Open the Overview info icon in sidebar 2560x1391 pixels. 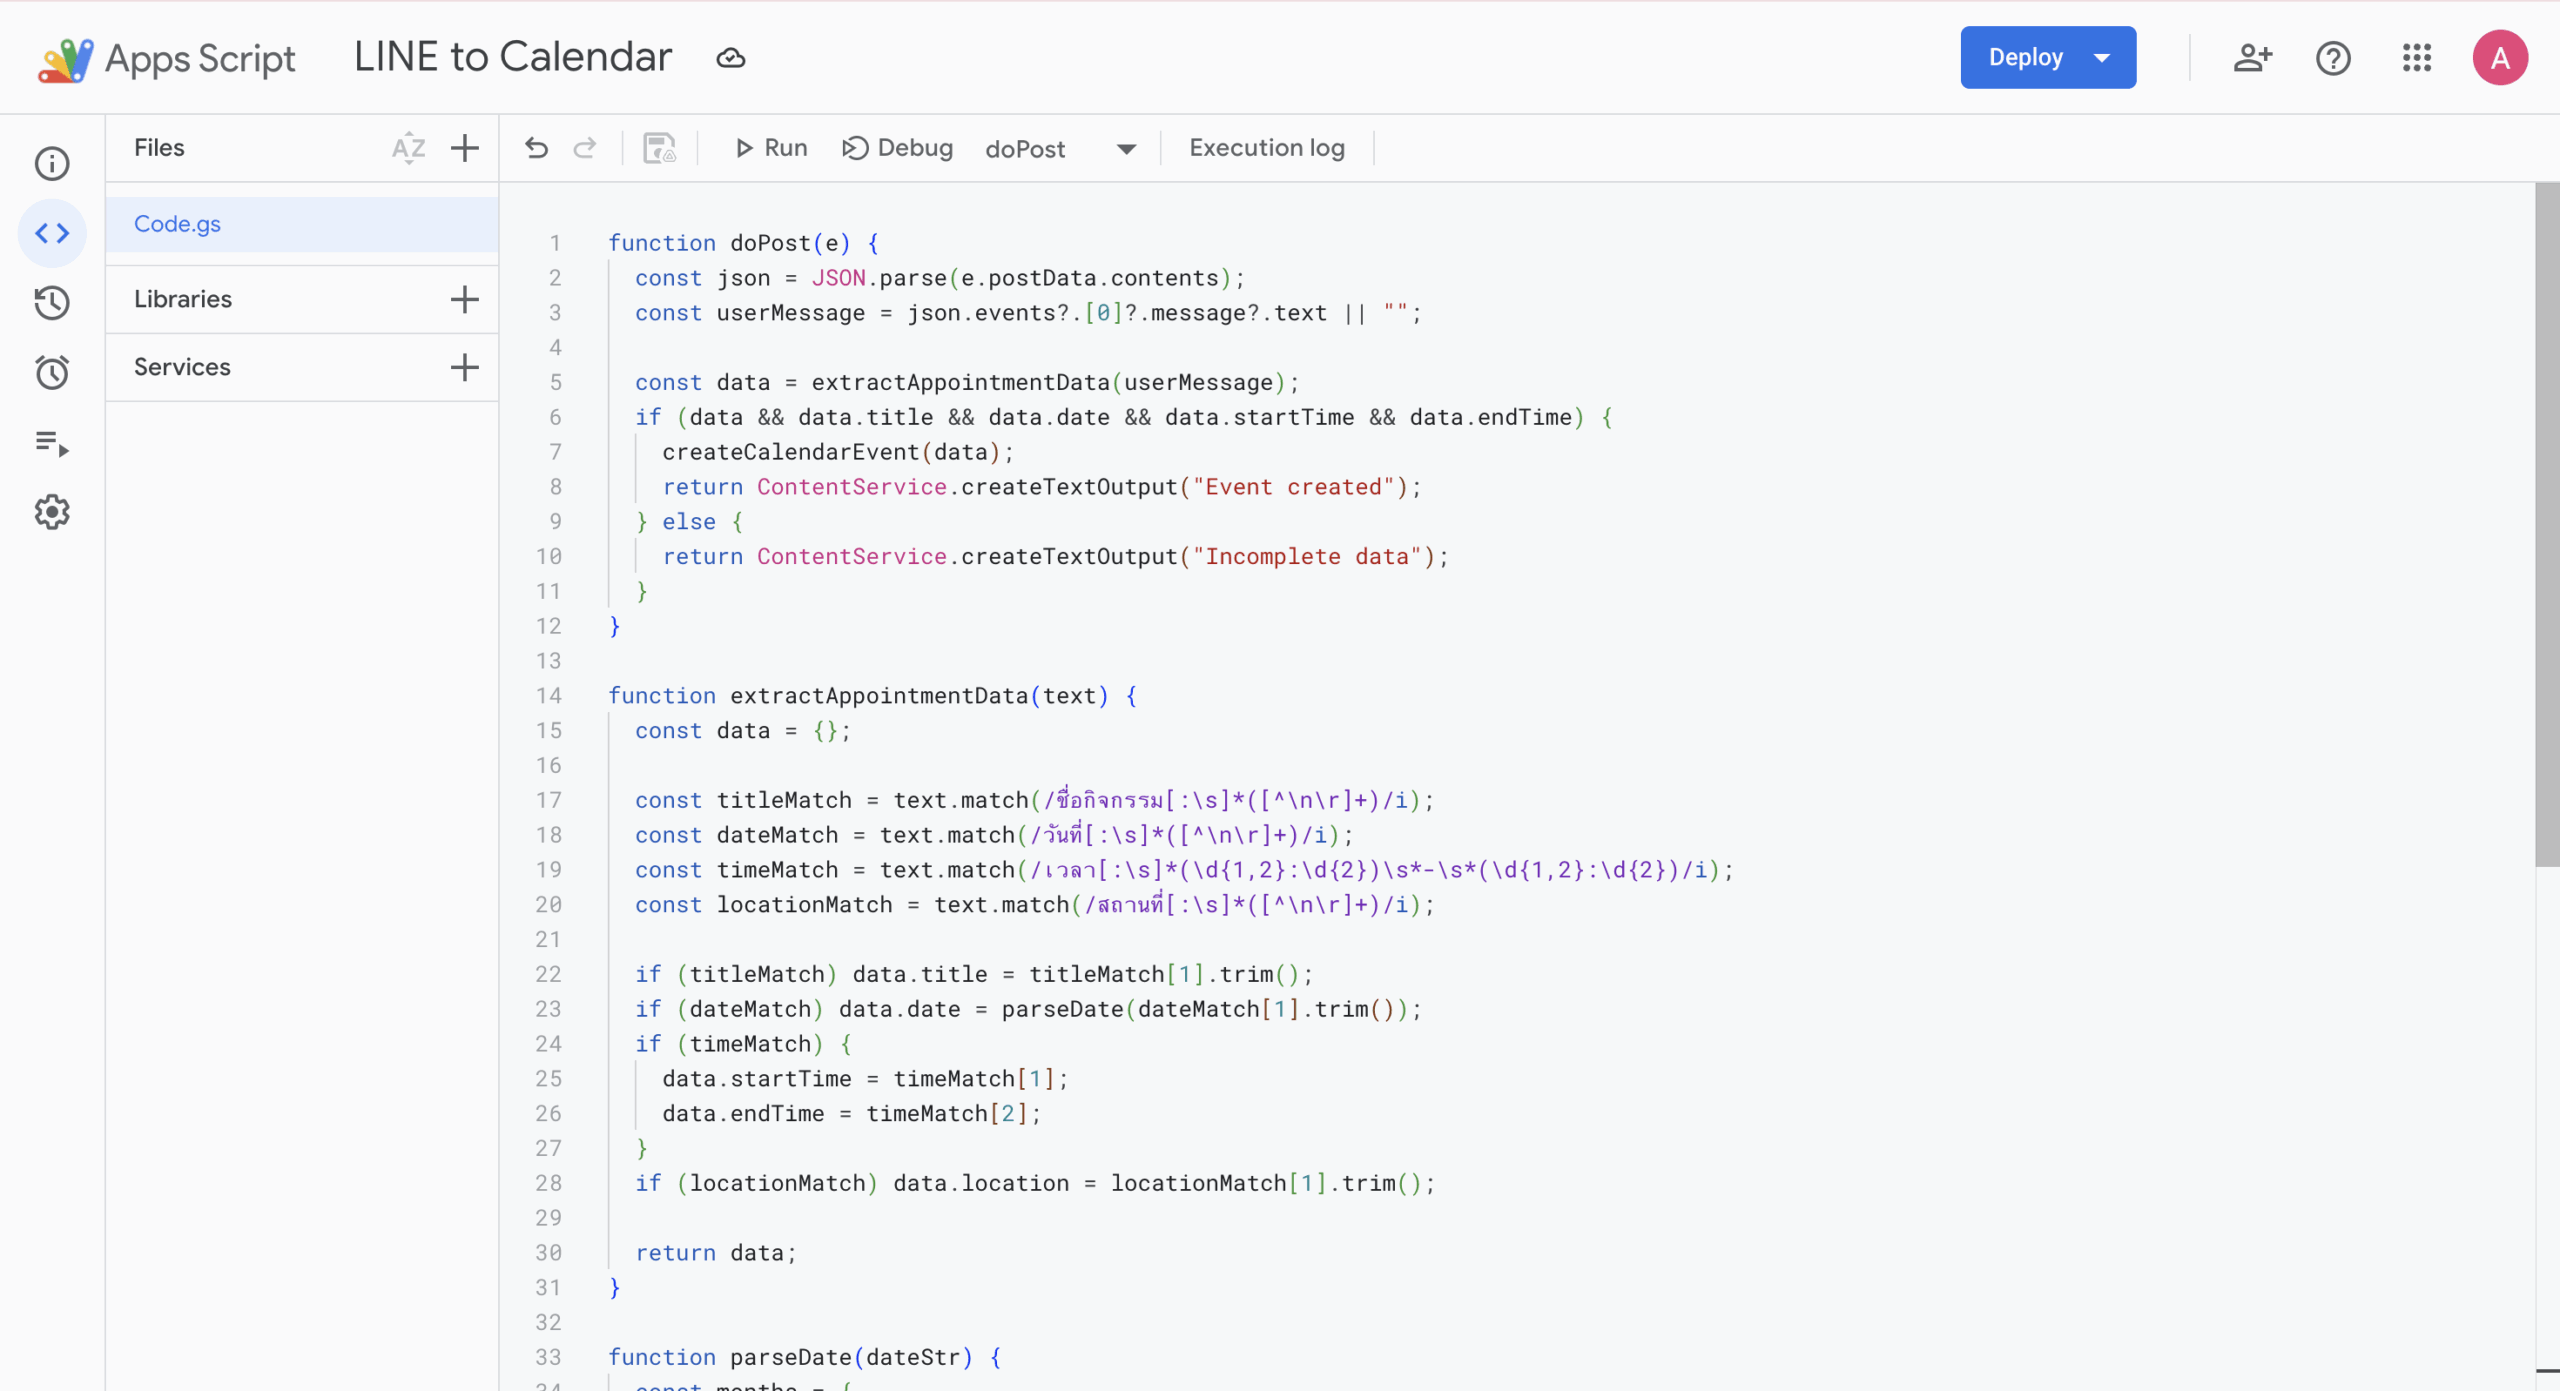click(x=52, y=163)
